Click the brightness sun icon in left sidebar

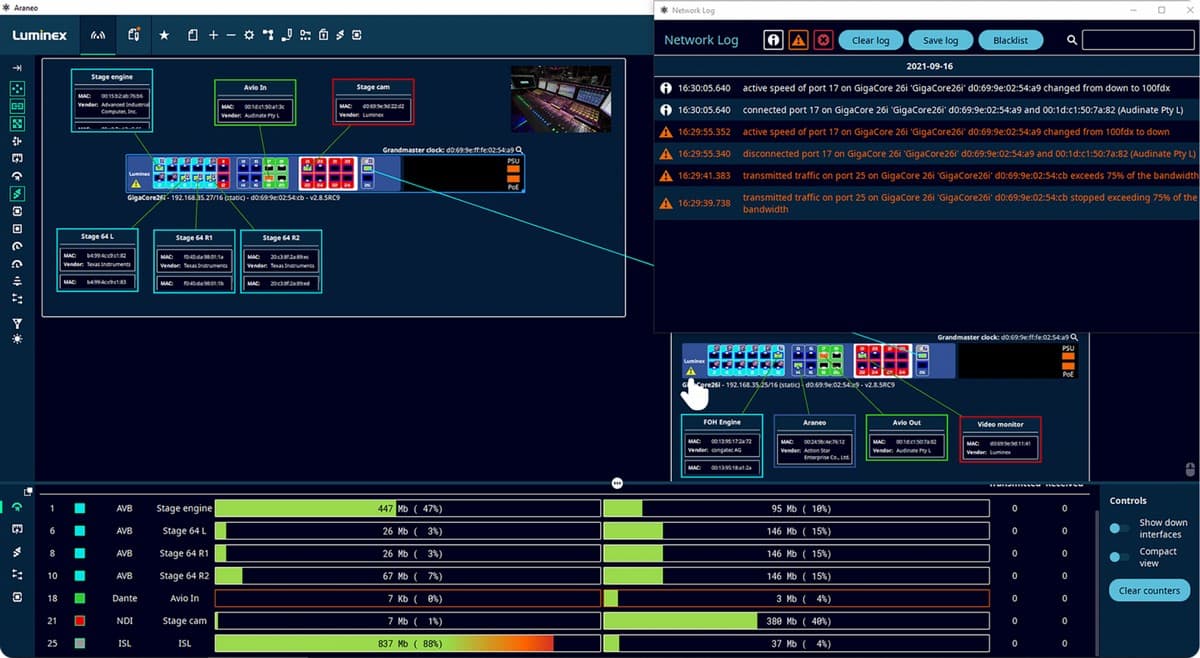(x=17, y=340)
